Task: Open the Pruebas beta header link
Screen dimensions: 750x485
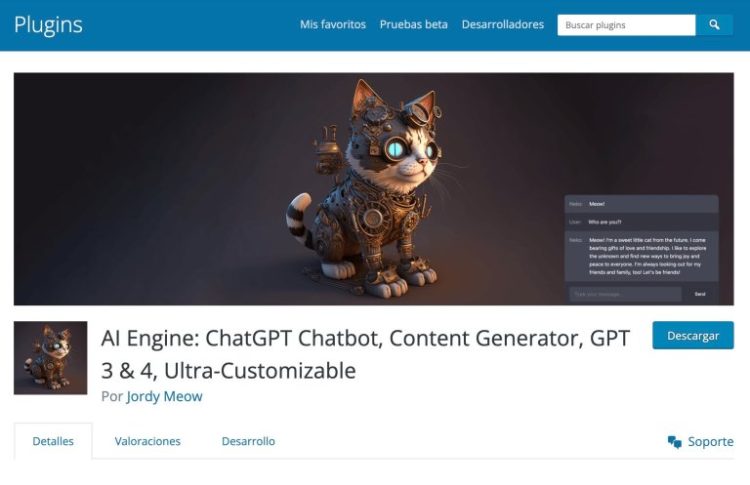Action: coord(414,24)
